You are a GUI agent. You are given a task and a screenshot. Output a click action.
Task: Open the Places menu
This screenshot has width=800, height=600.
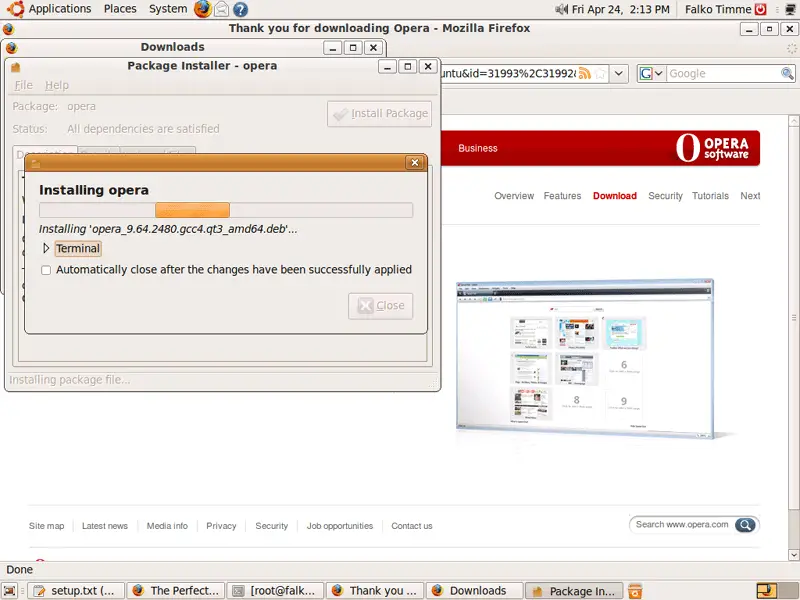120,9
